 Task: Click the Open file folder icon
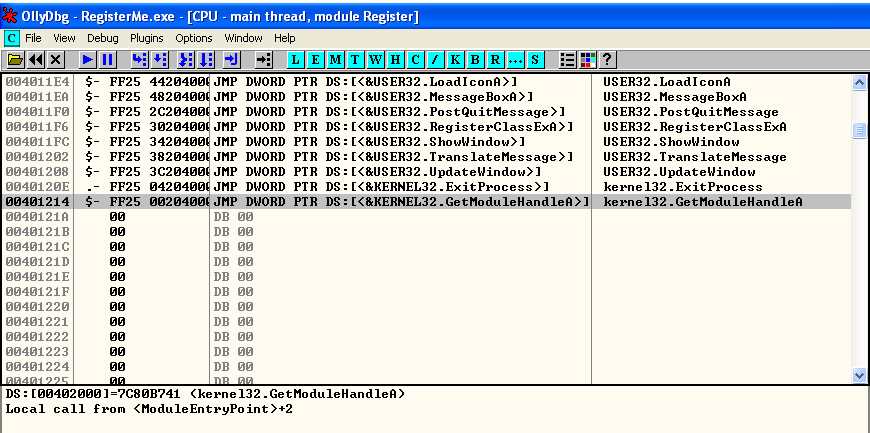[15, 59]
